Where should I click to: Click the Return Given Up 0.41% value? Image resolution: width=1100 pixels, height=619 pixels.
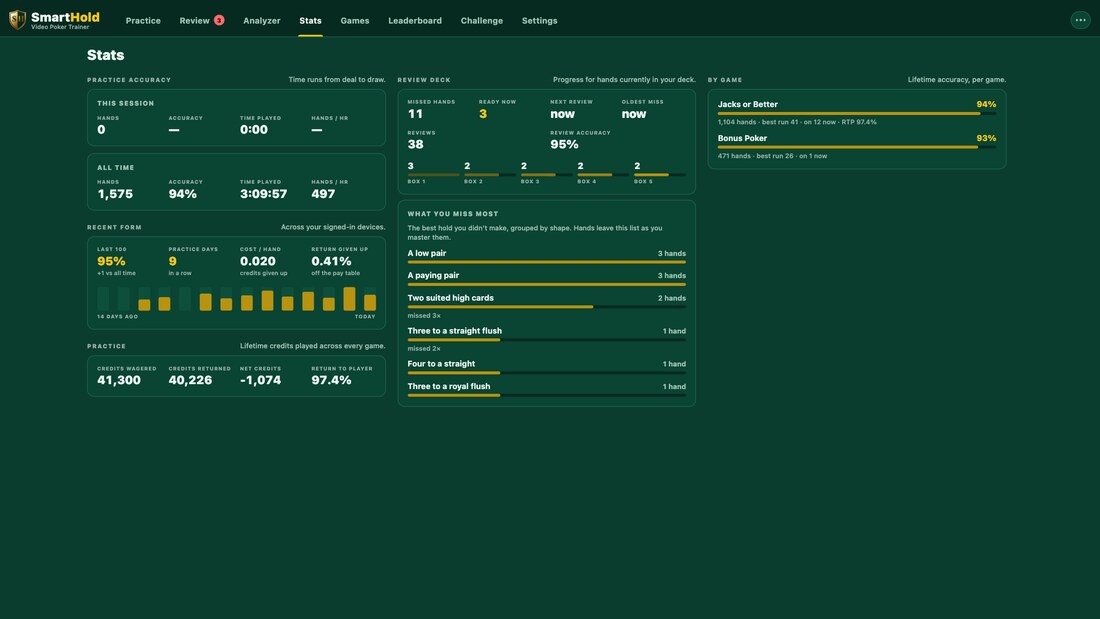[x=331, y=261]
